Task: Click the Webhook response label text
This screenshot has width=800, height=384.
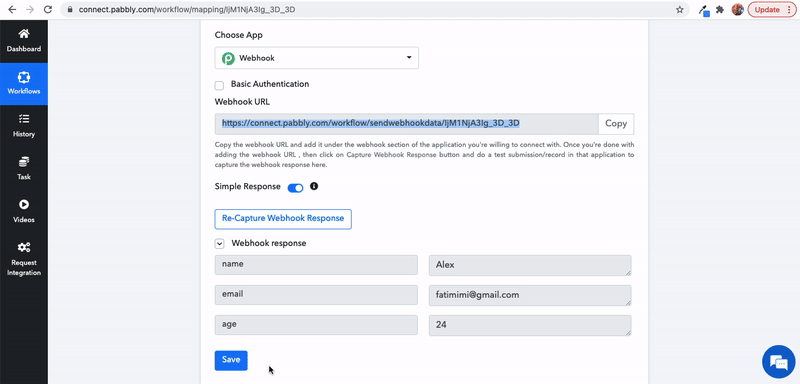Action: pyautogui.click(x=269, y=243)
